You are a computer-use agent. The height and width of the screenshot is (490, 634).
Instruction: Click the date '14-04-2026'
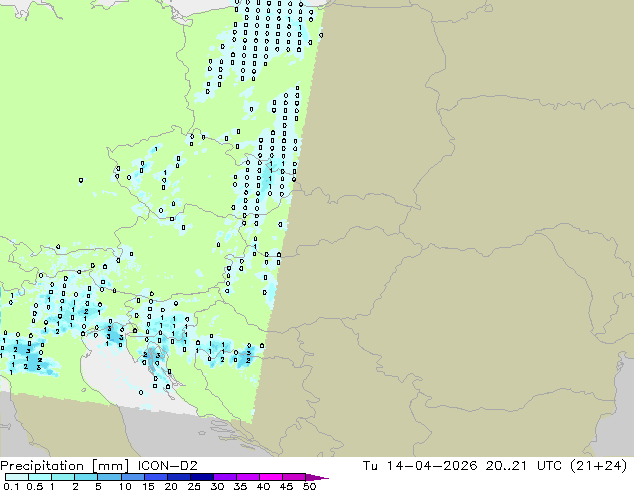tap(431, 466)
